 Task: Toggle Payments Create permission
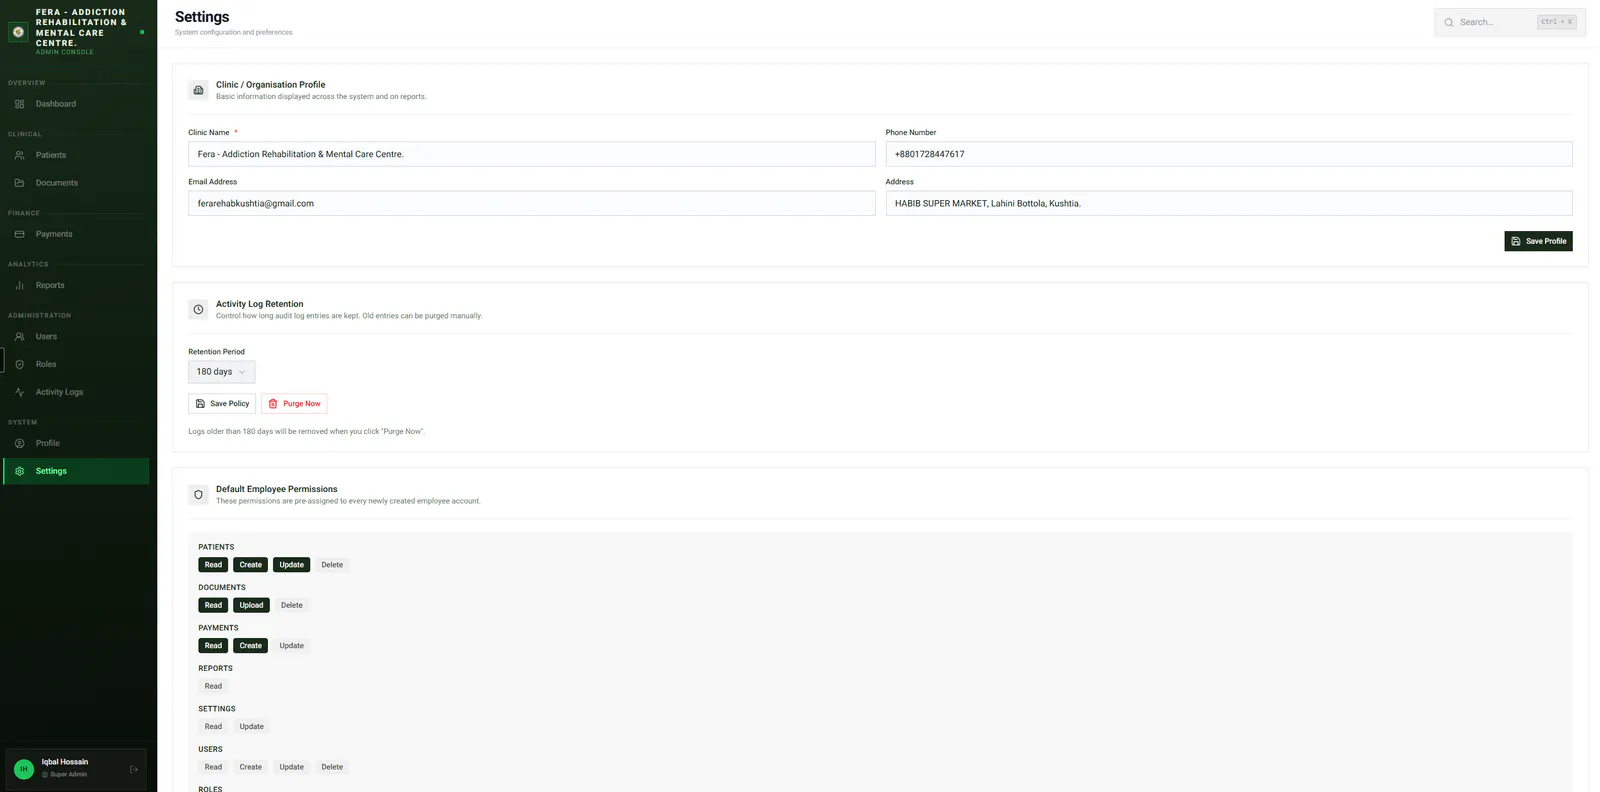pos(250,646)
